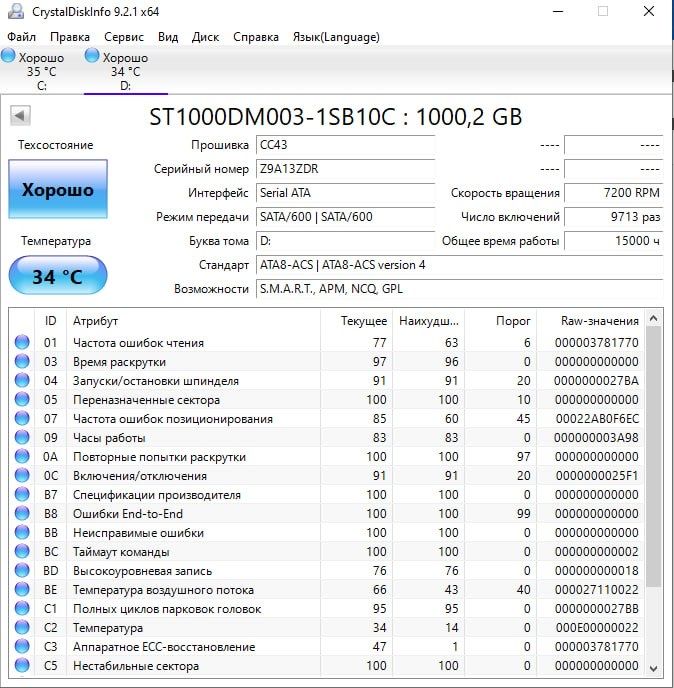This screenshot has width=674, height=688.
Task: Go to previous disk with left arrow
Action: tap(20, 116)
